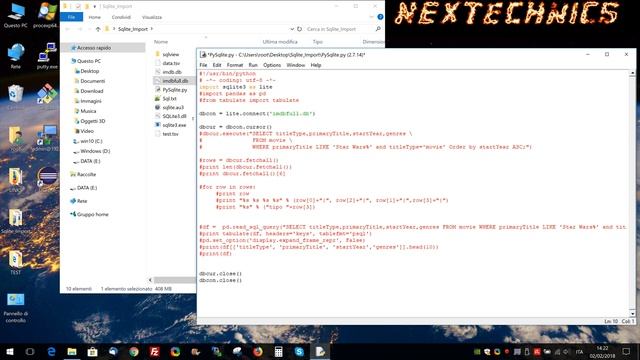Open Task View on the taskbar

point(30,351)
